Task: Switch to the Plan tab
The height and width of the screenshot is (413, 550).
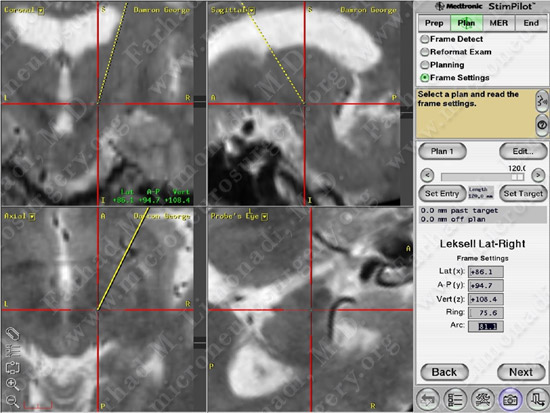Action: tap(466, 23)
